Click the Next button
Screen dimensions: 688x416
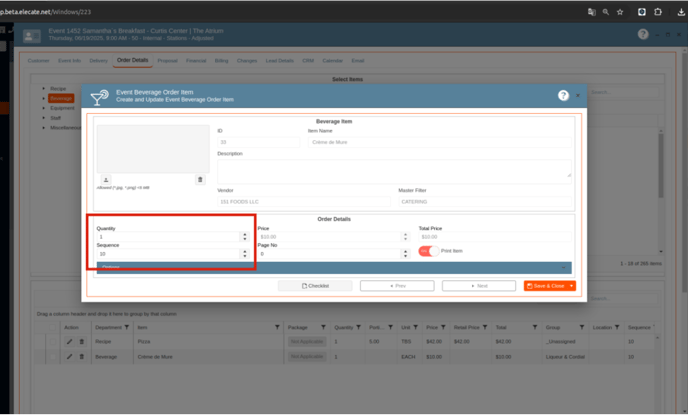point(478,286)
